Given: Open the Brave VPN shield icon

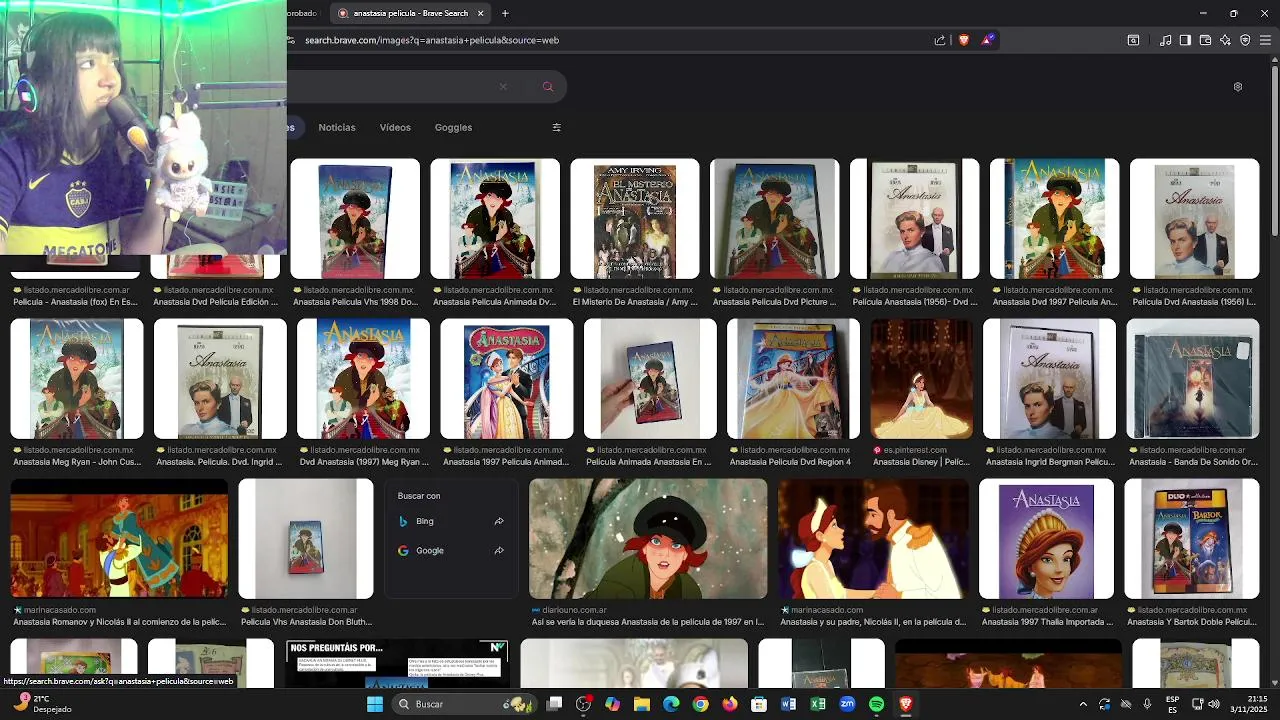Looking at the screenshot, I should click(x=1245, y=40).
